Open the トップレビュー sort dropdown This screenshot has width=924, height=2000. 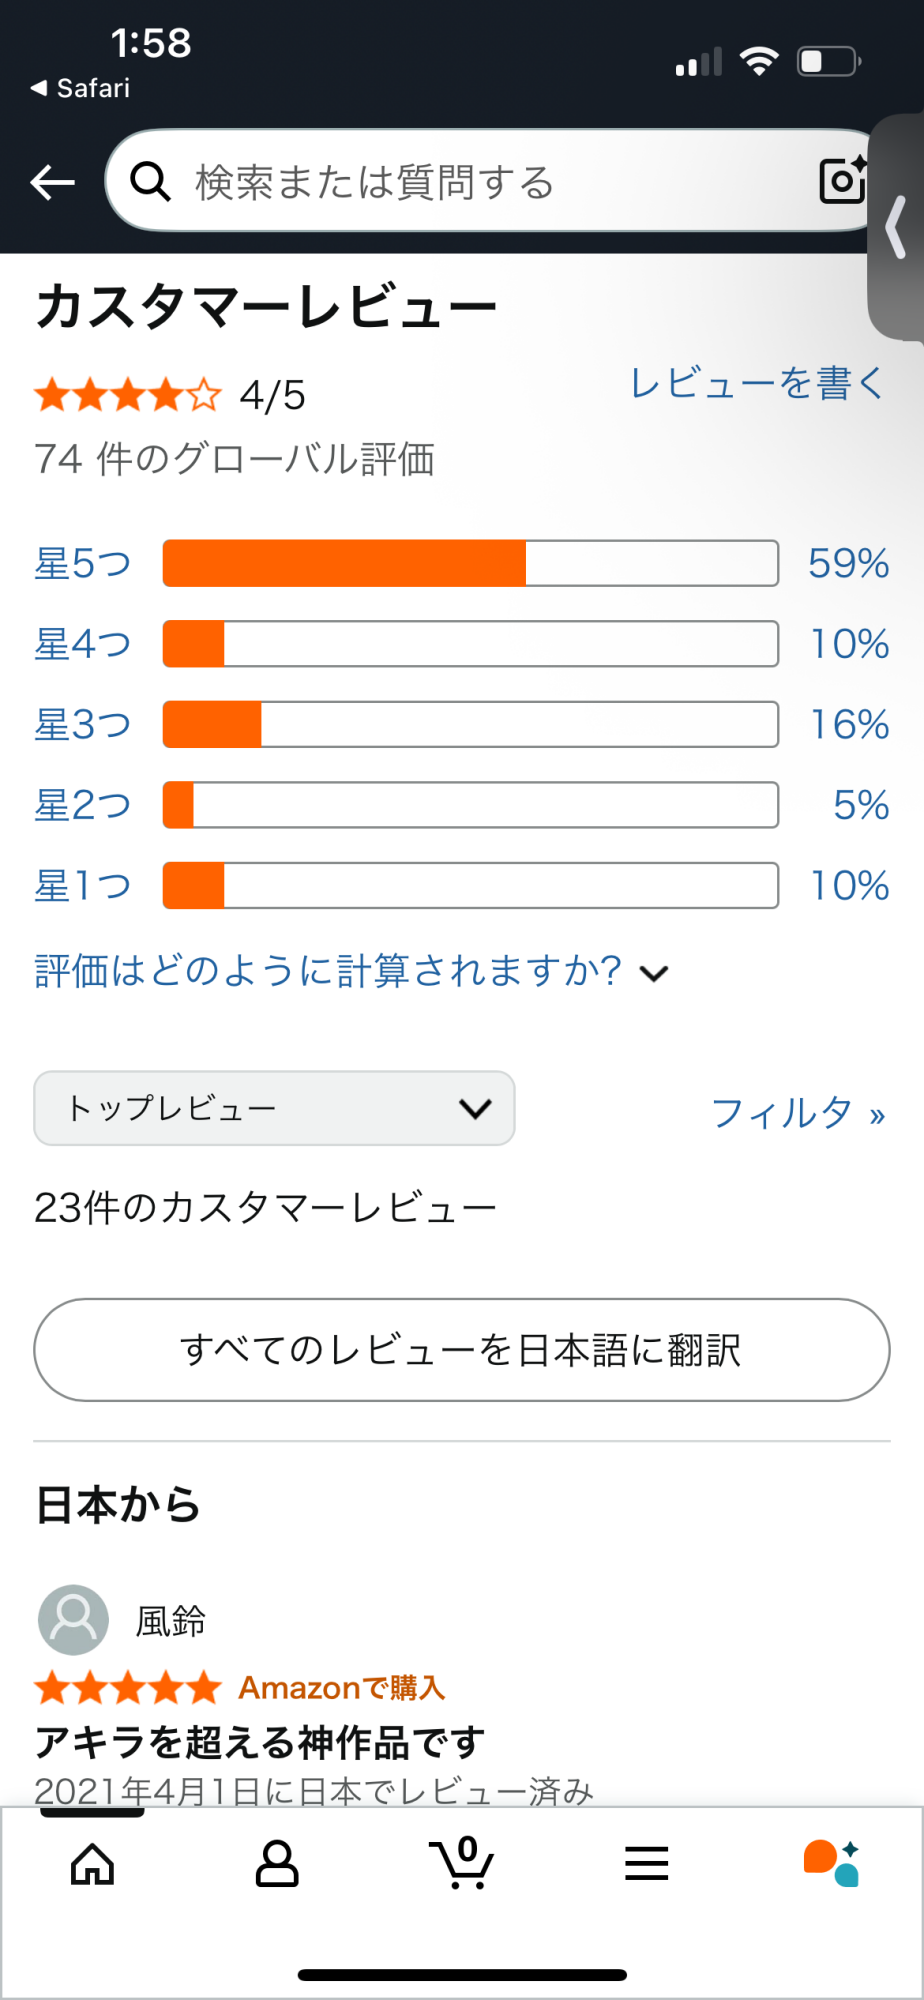(274, 1108)
